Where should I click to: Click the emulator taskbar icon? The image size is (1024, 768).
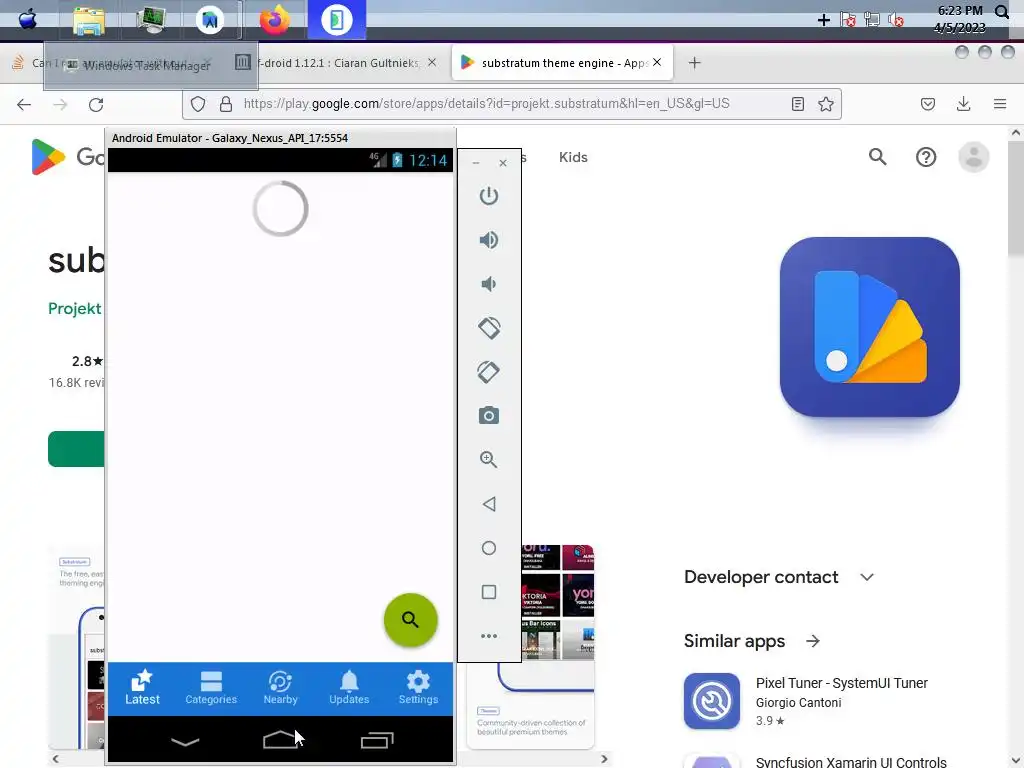(x=337, y=20)
